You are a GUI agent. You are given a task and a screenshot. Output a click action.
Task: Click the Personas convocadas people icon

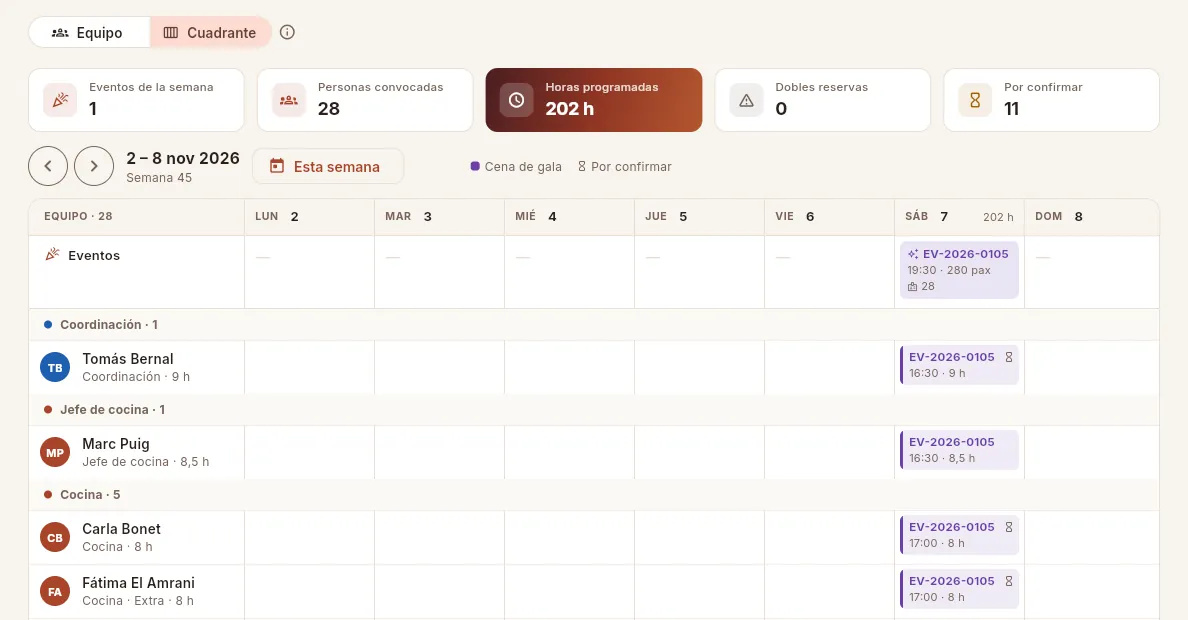tap(289, 100)
